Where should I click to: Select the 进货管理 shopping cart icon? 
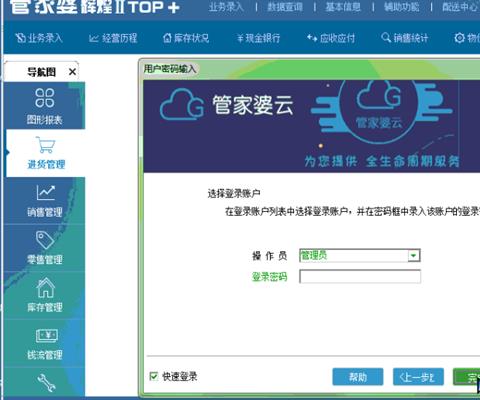[x=46, y=145]
